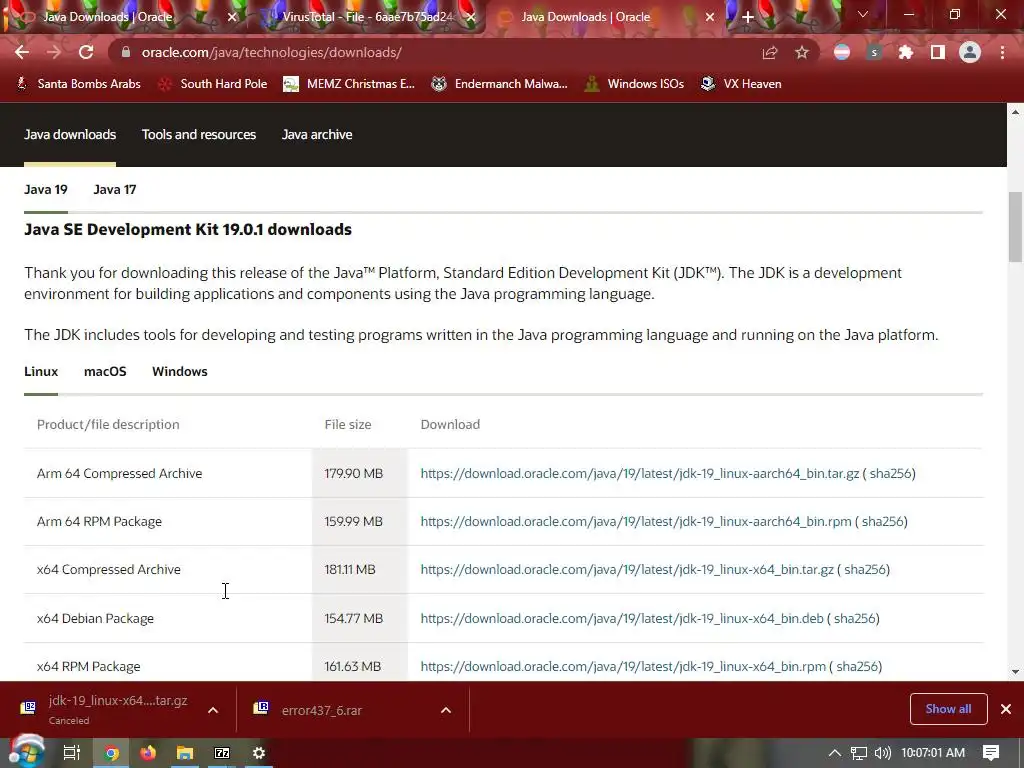Open 7-Zip from the taskbar
The image size is (1024, 768).
[x=222, y=753]
